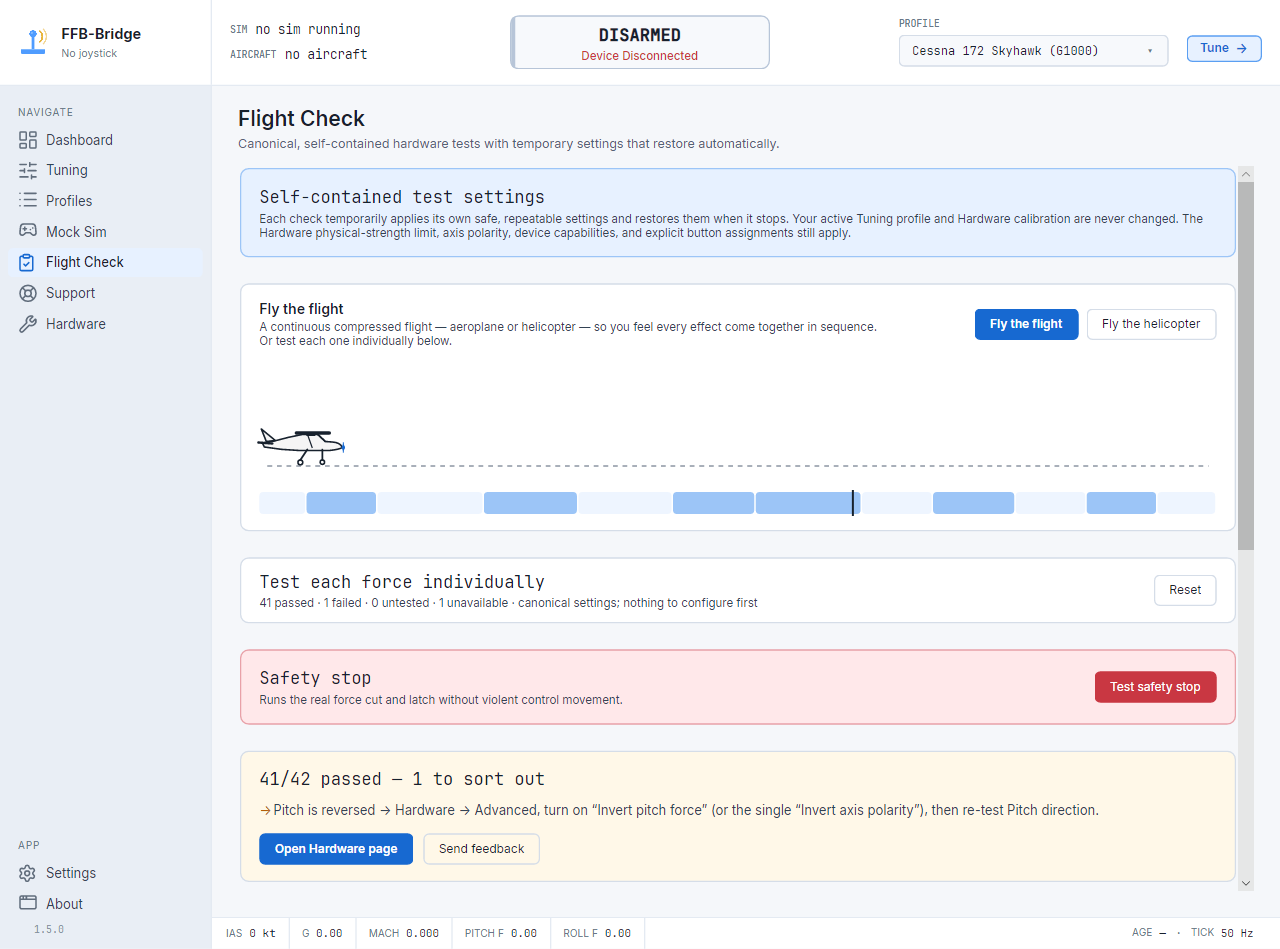Choose the Fly the helicopter option
The image size is (1280, 949).
pyautogui.click(x=1151, y=324)
